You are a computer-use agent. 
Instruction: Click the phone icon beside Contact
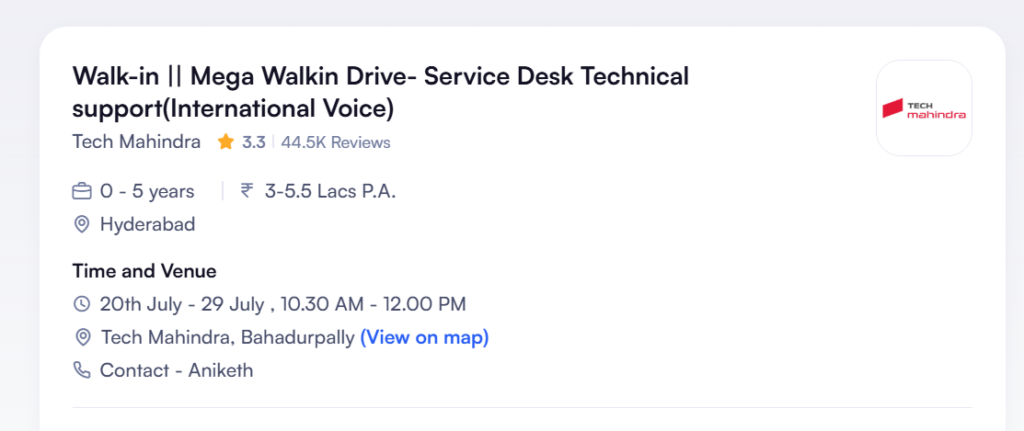[x=82, y=370]
